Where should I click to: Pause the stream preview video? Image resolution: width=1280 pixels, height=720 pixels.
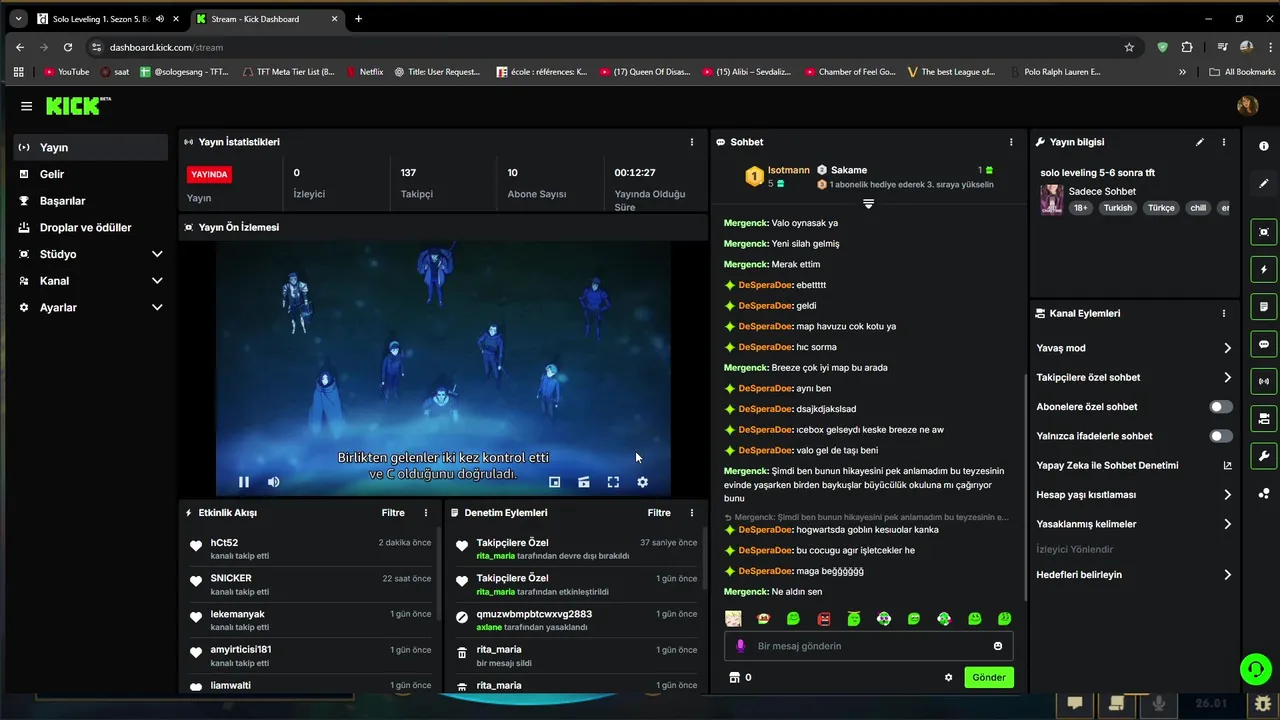pyautogui.click(x=243, y=482)
